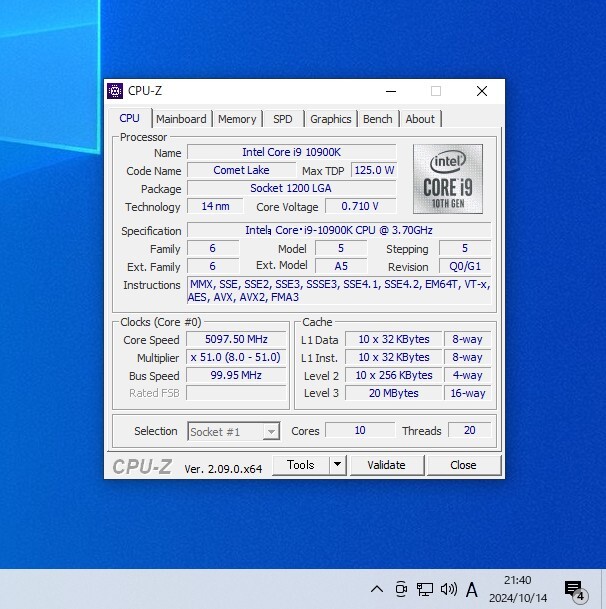Click the Code Name value Comet Lake

tap(241, 170)
